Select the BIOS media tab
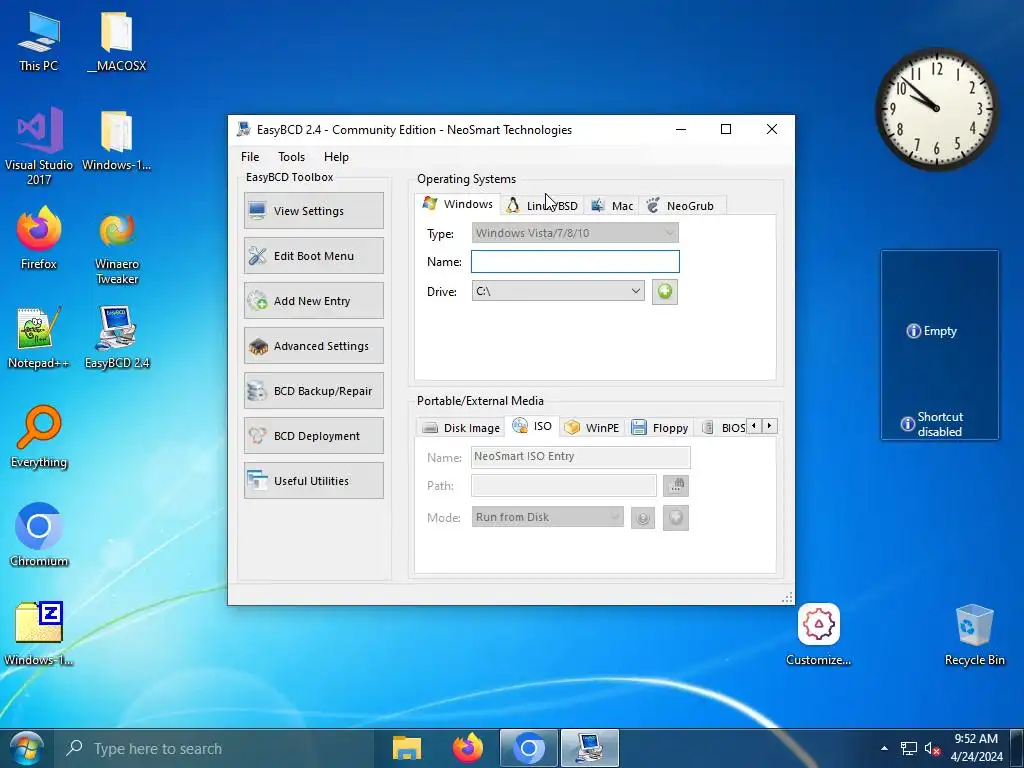 click(x=722, y=428)
